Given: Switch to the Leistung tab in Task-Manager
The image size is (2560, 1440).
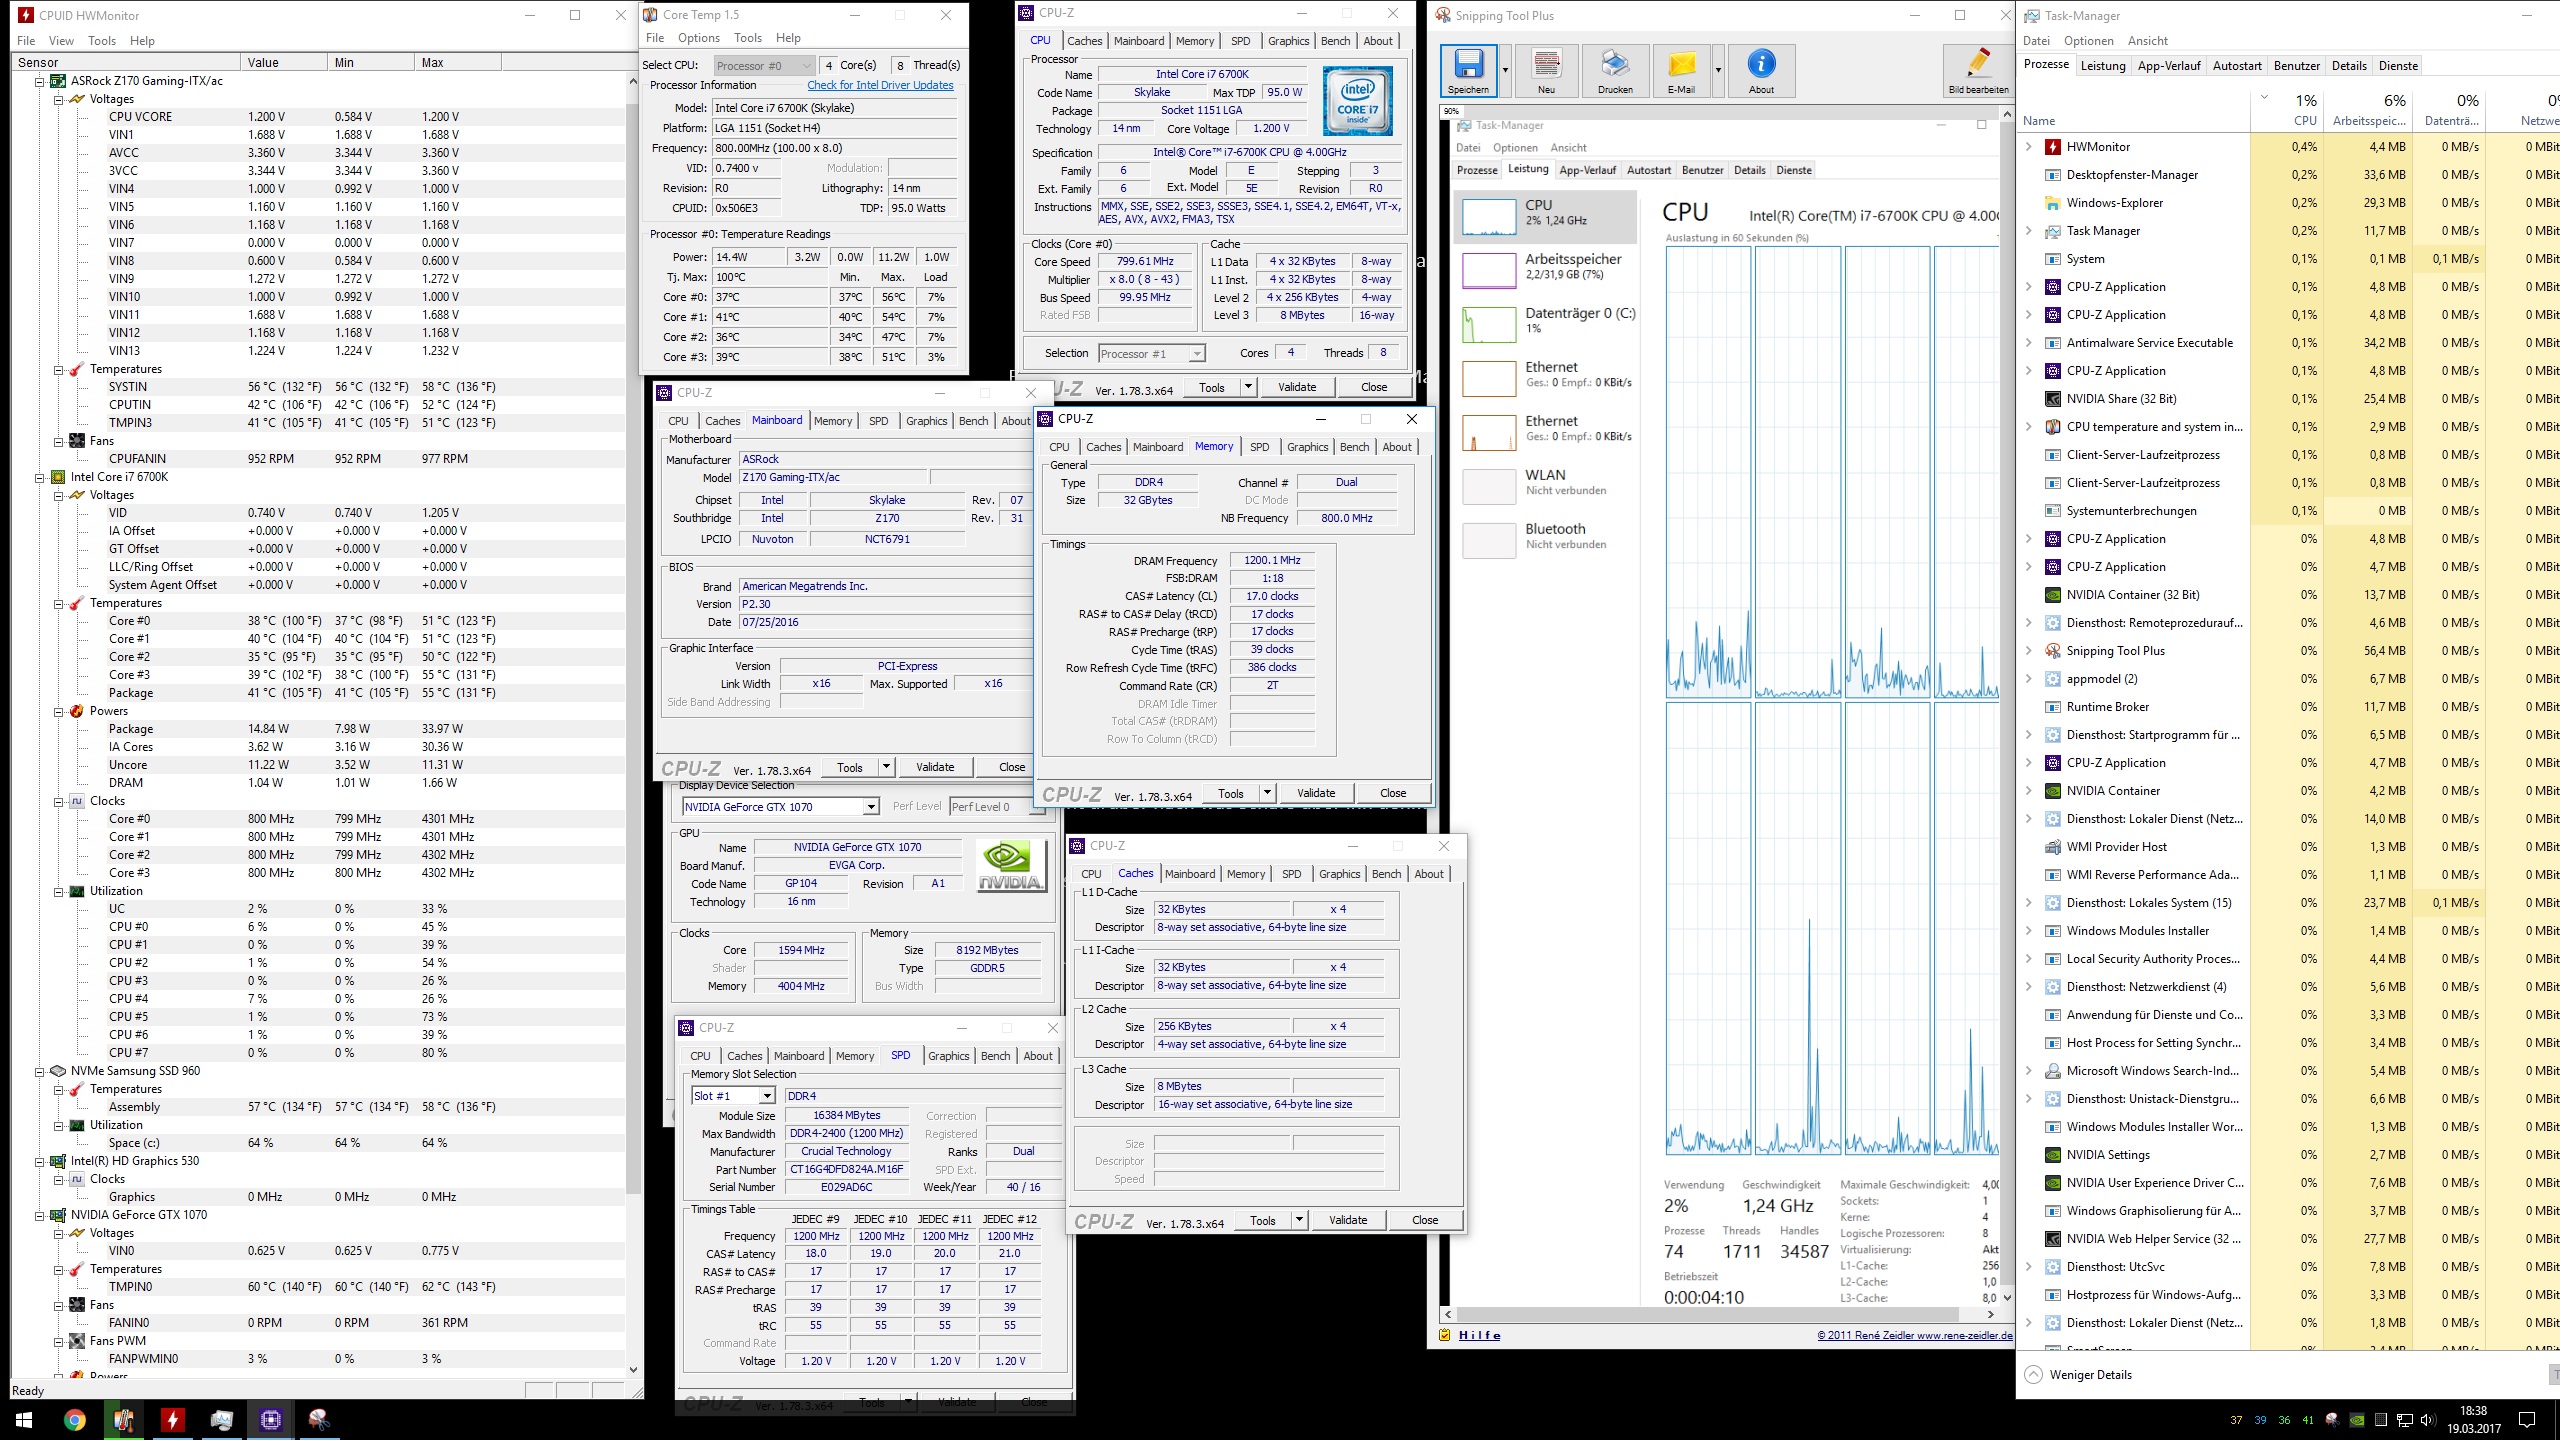Looking at the screenshot, I should (2102, 66).
